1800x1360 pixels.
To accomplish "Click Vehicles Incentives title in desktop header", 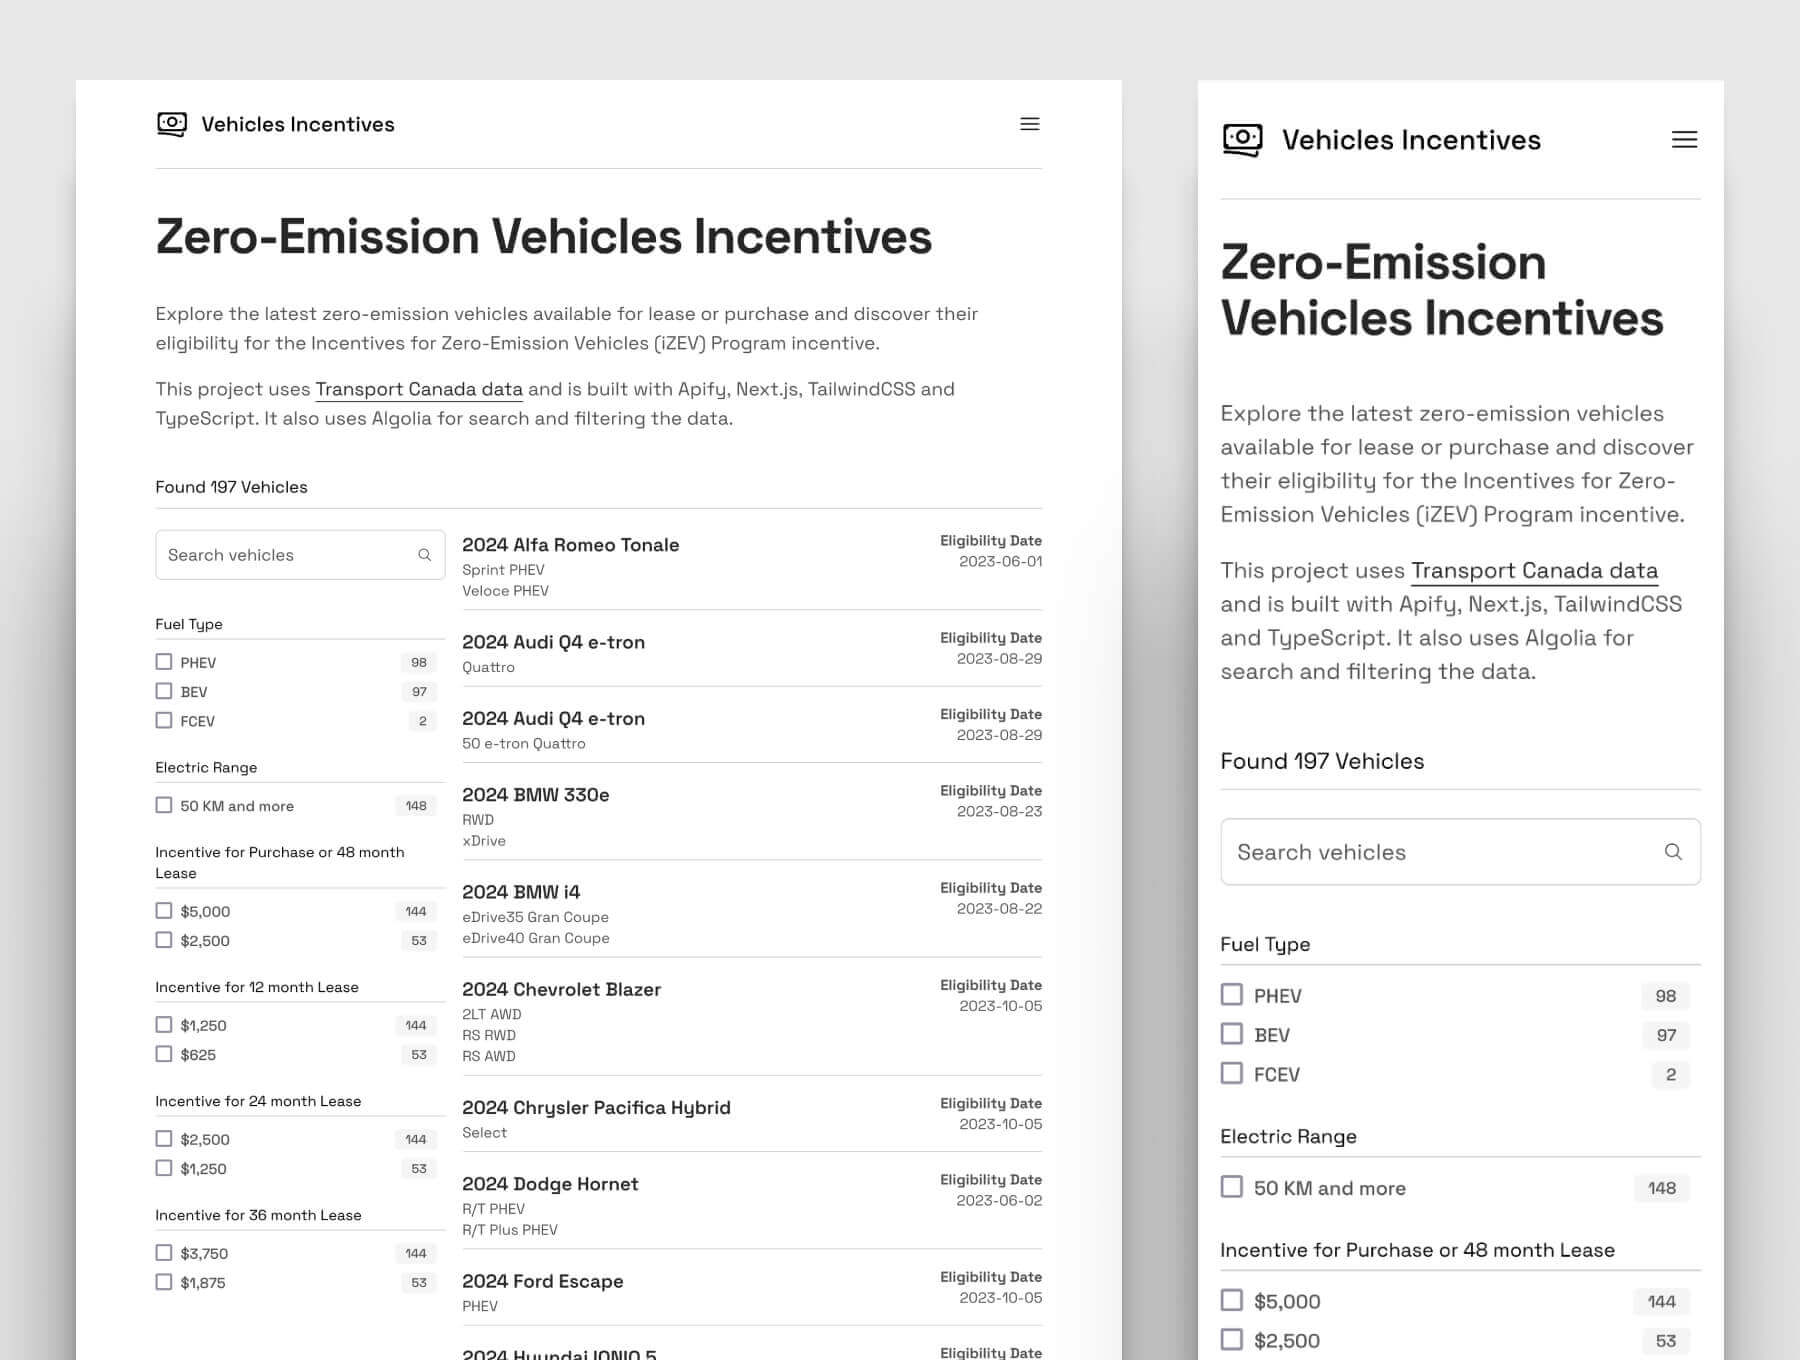I will (x=298, y=124).
